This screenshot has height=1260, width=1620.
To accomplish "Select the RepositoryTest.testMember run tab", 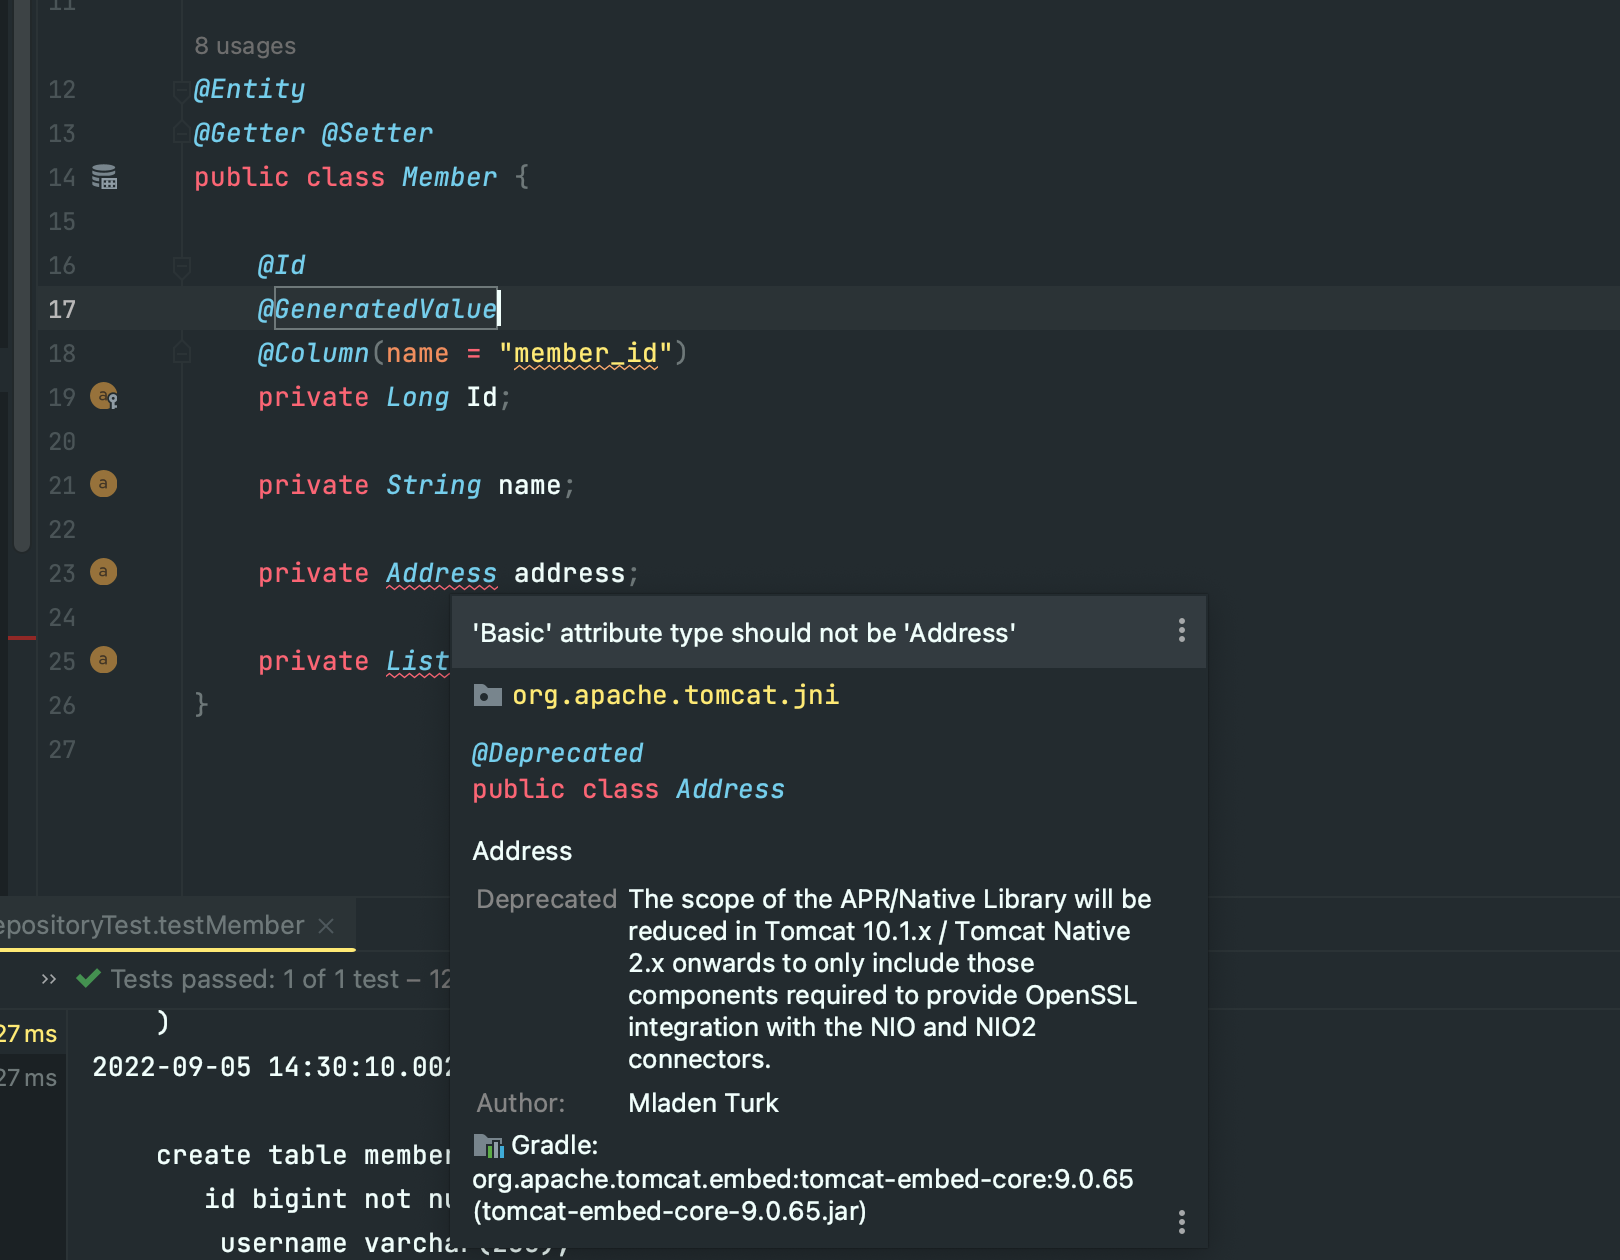I will coord(152,926).
